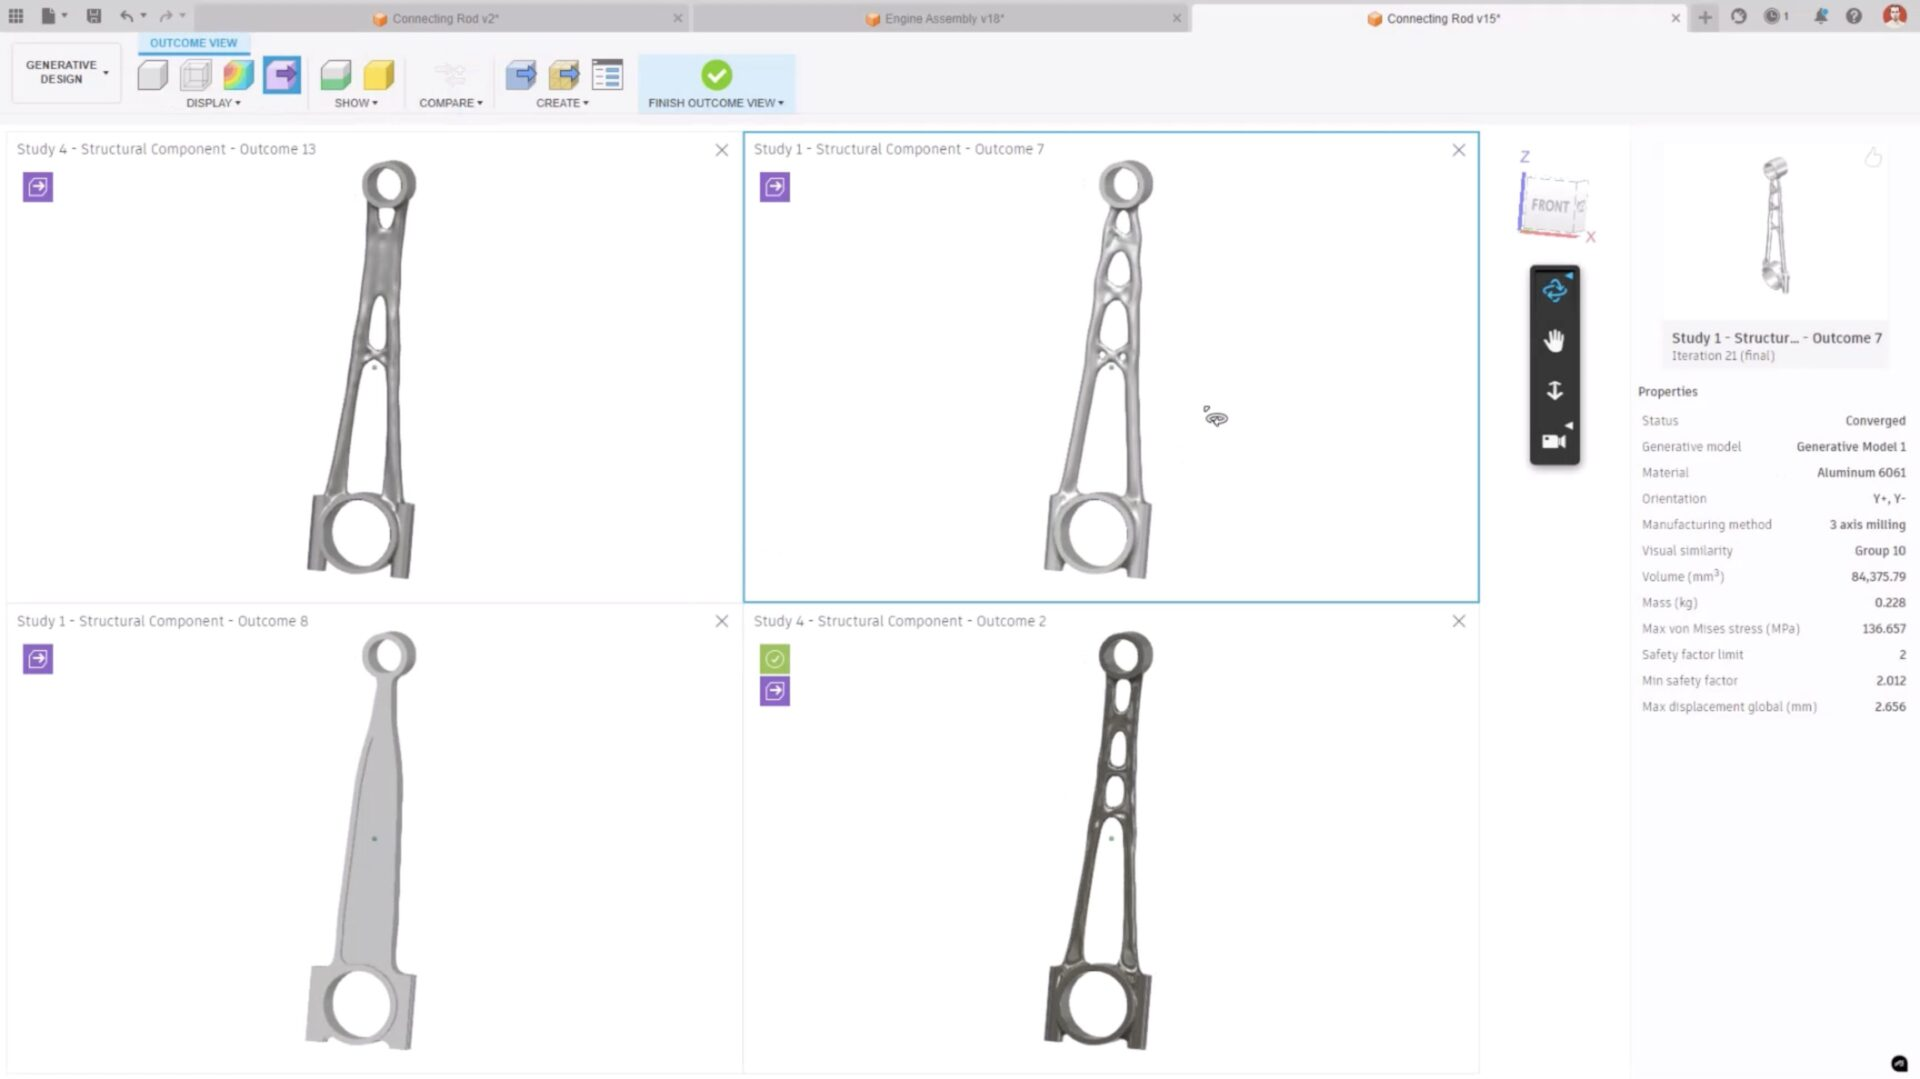The image size is (1920, 1079).
Task: Toggle the thumbs-up like on Outcome 7 thumbnail
Action: click(1873, 157)
